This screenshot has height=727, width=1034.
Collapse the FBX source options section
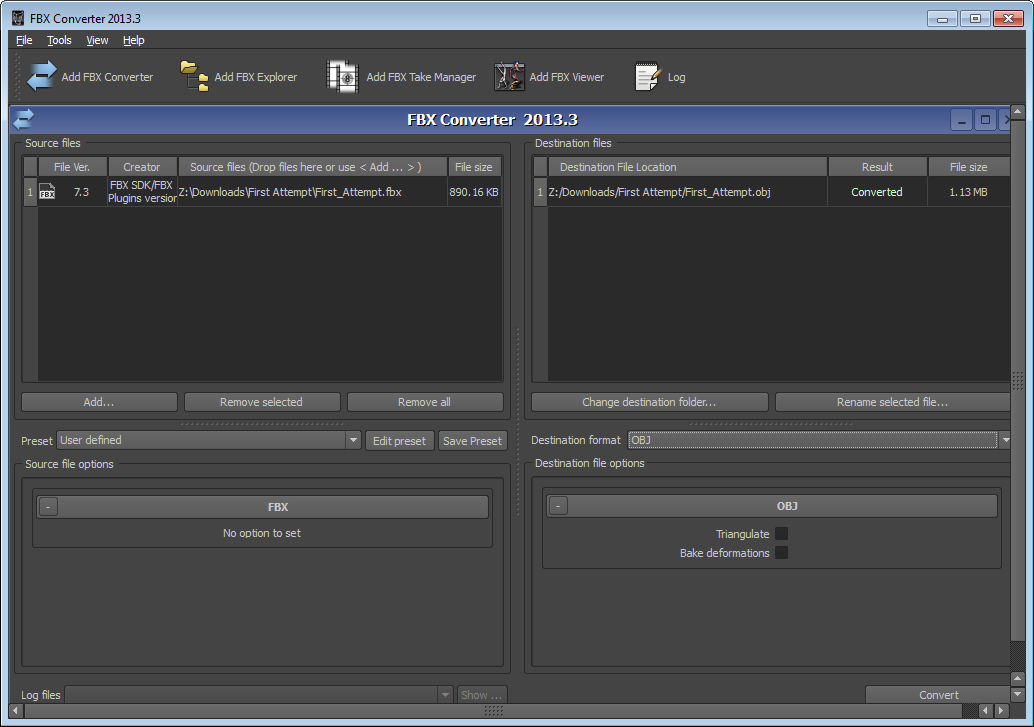pos(49,507)
